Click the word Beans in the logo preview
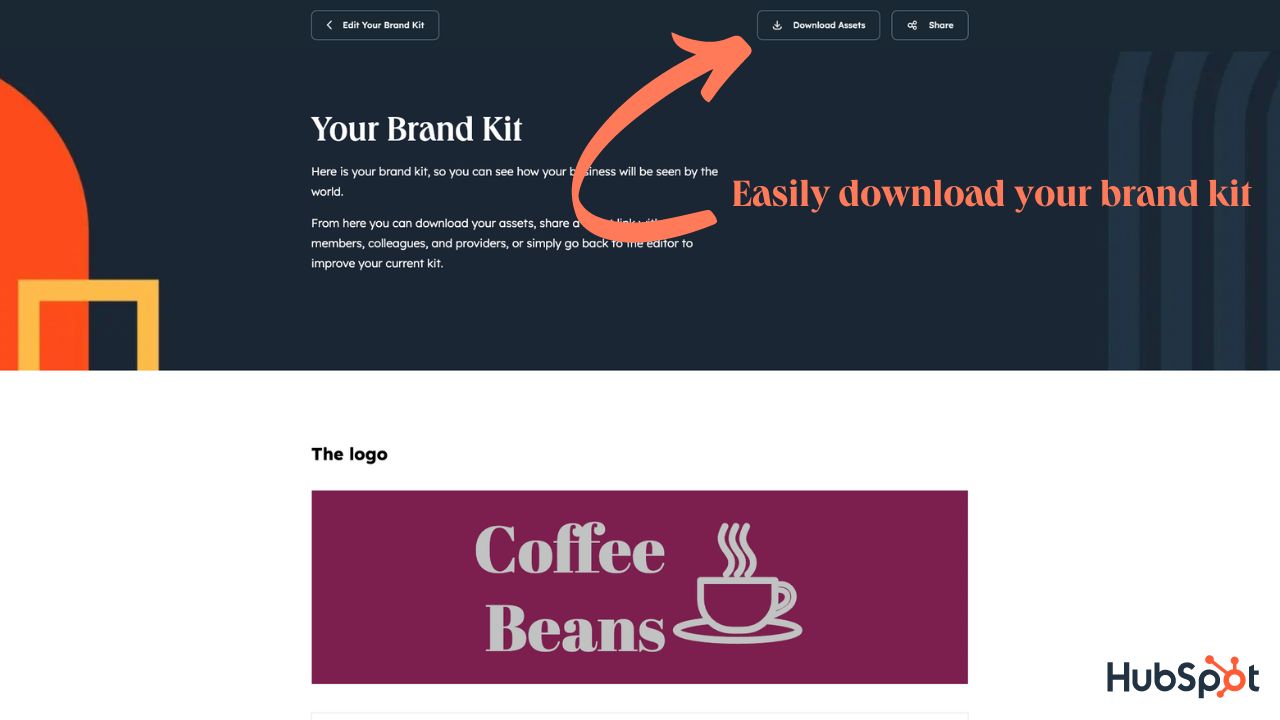 tap(575, 627)
